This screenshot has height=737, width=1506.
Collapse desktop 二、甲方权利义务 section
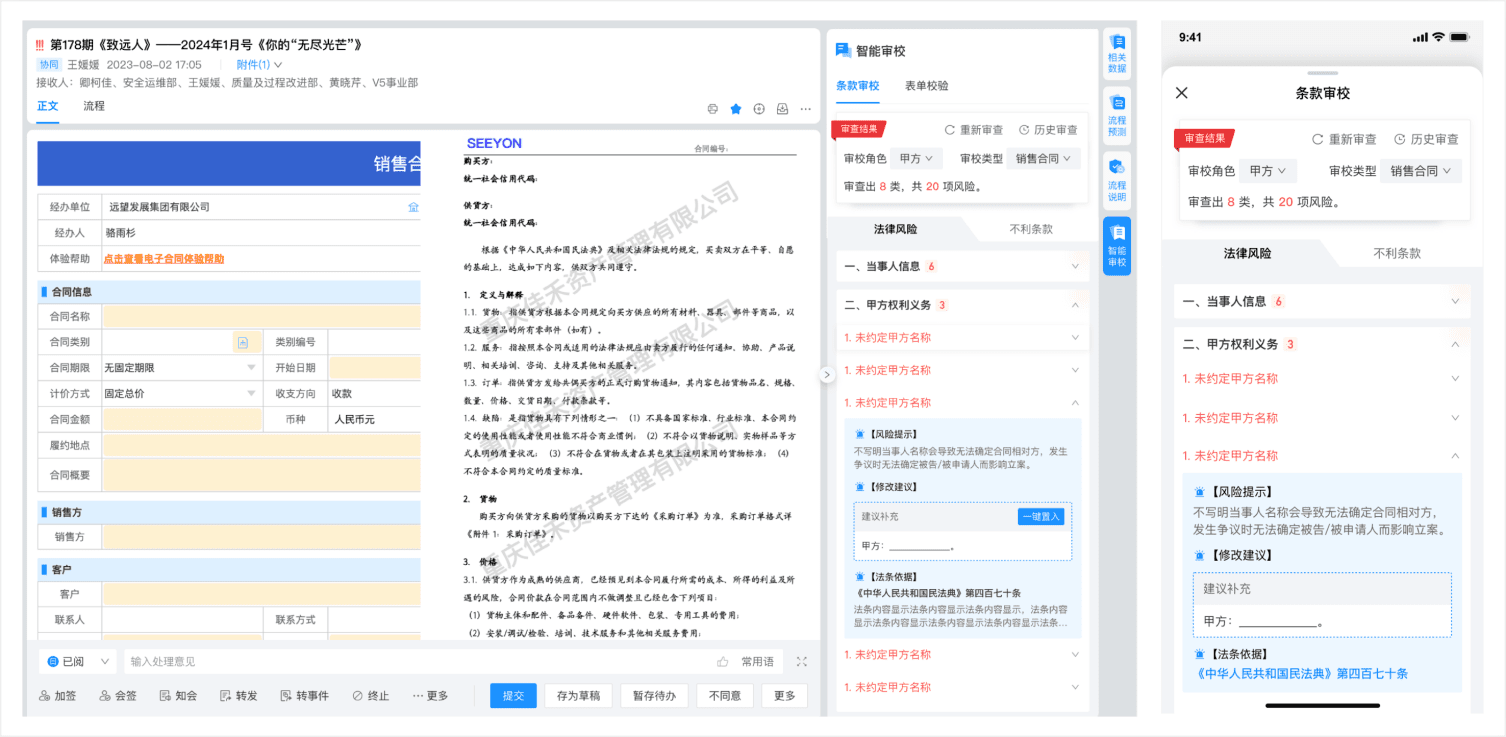[962, 305]
